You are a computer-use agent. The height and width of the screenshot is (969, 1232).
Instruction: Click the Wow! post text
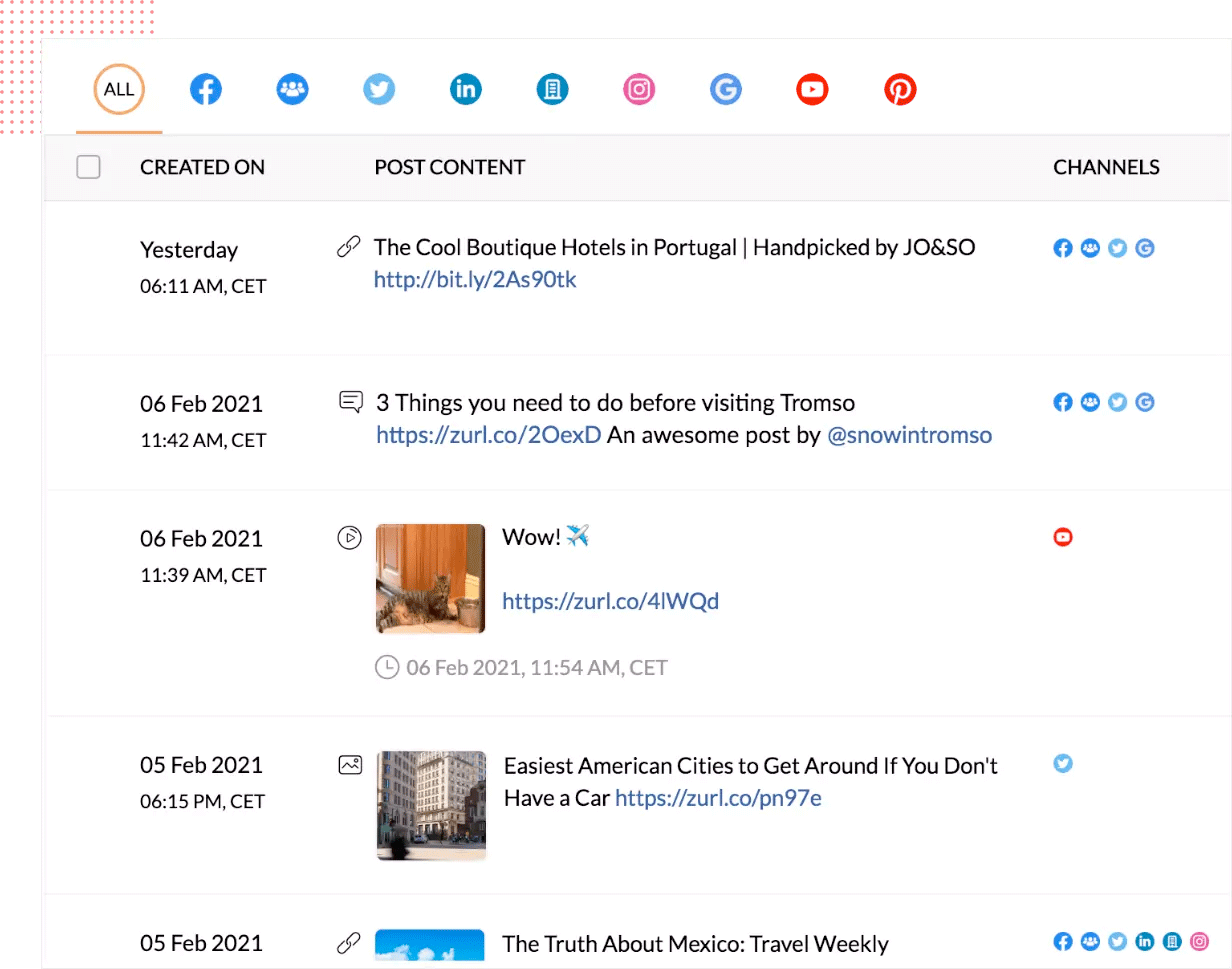[531, 537]
